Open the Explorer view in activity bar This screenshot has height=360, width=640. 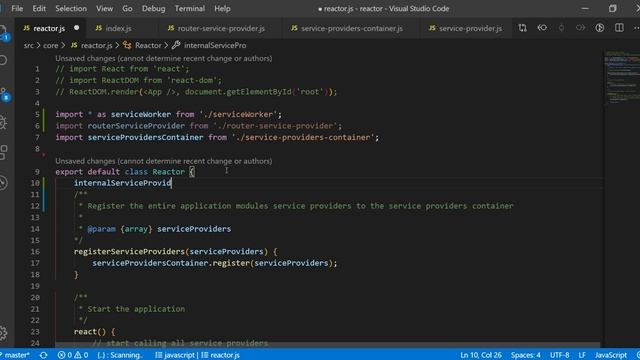point(3,32)
